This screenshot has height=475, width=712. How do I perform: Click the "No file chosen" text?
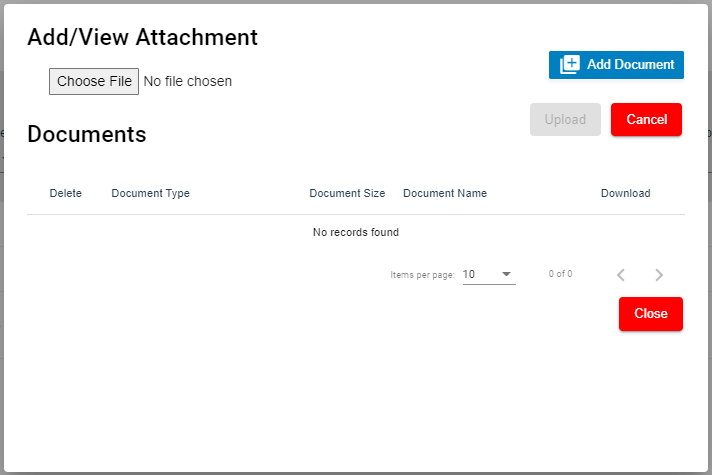coord(188,82)
